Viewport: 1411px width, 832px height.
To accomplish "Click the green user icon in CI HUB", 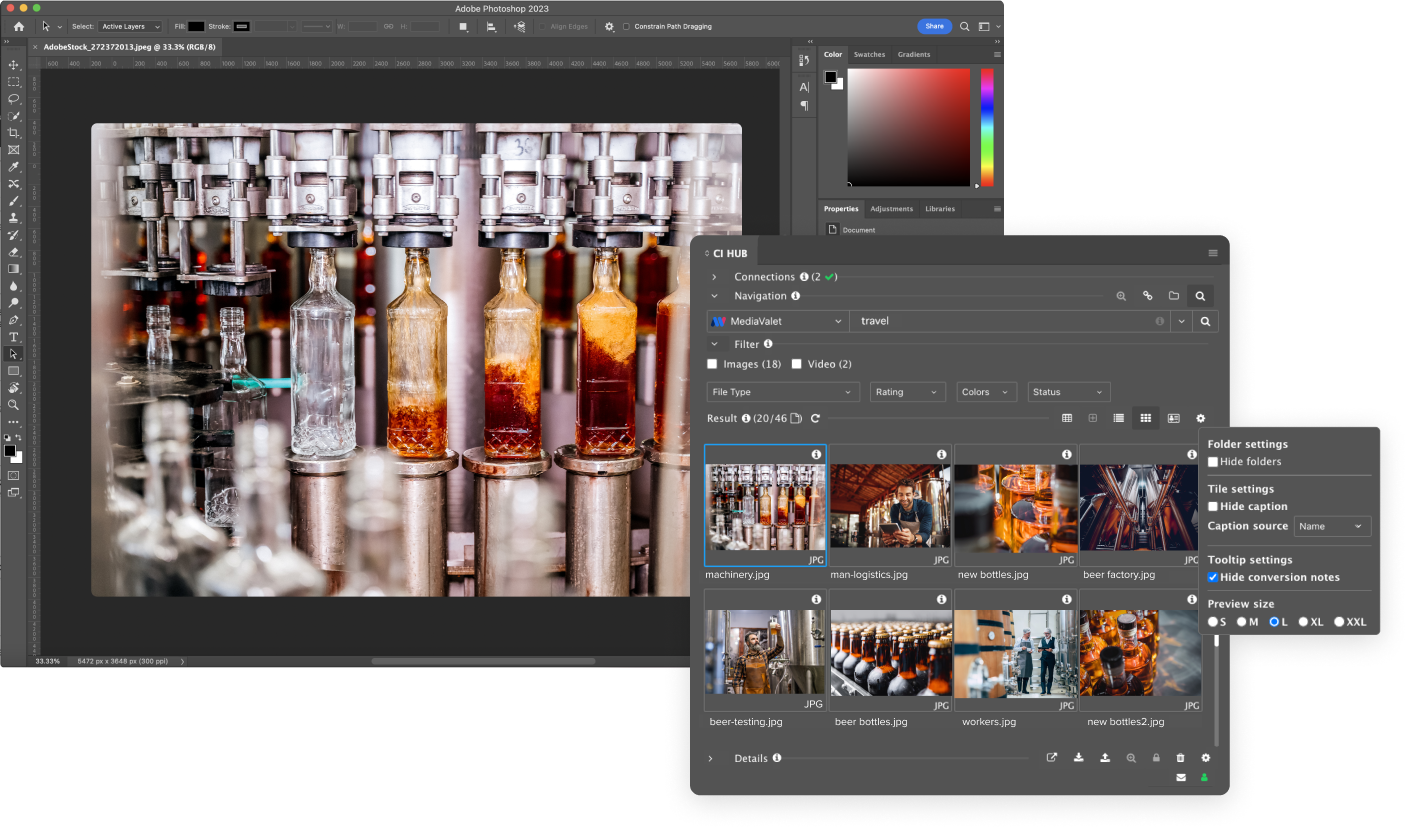I will pyautogui.click(x=1205, y=777).
